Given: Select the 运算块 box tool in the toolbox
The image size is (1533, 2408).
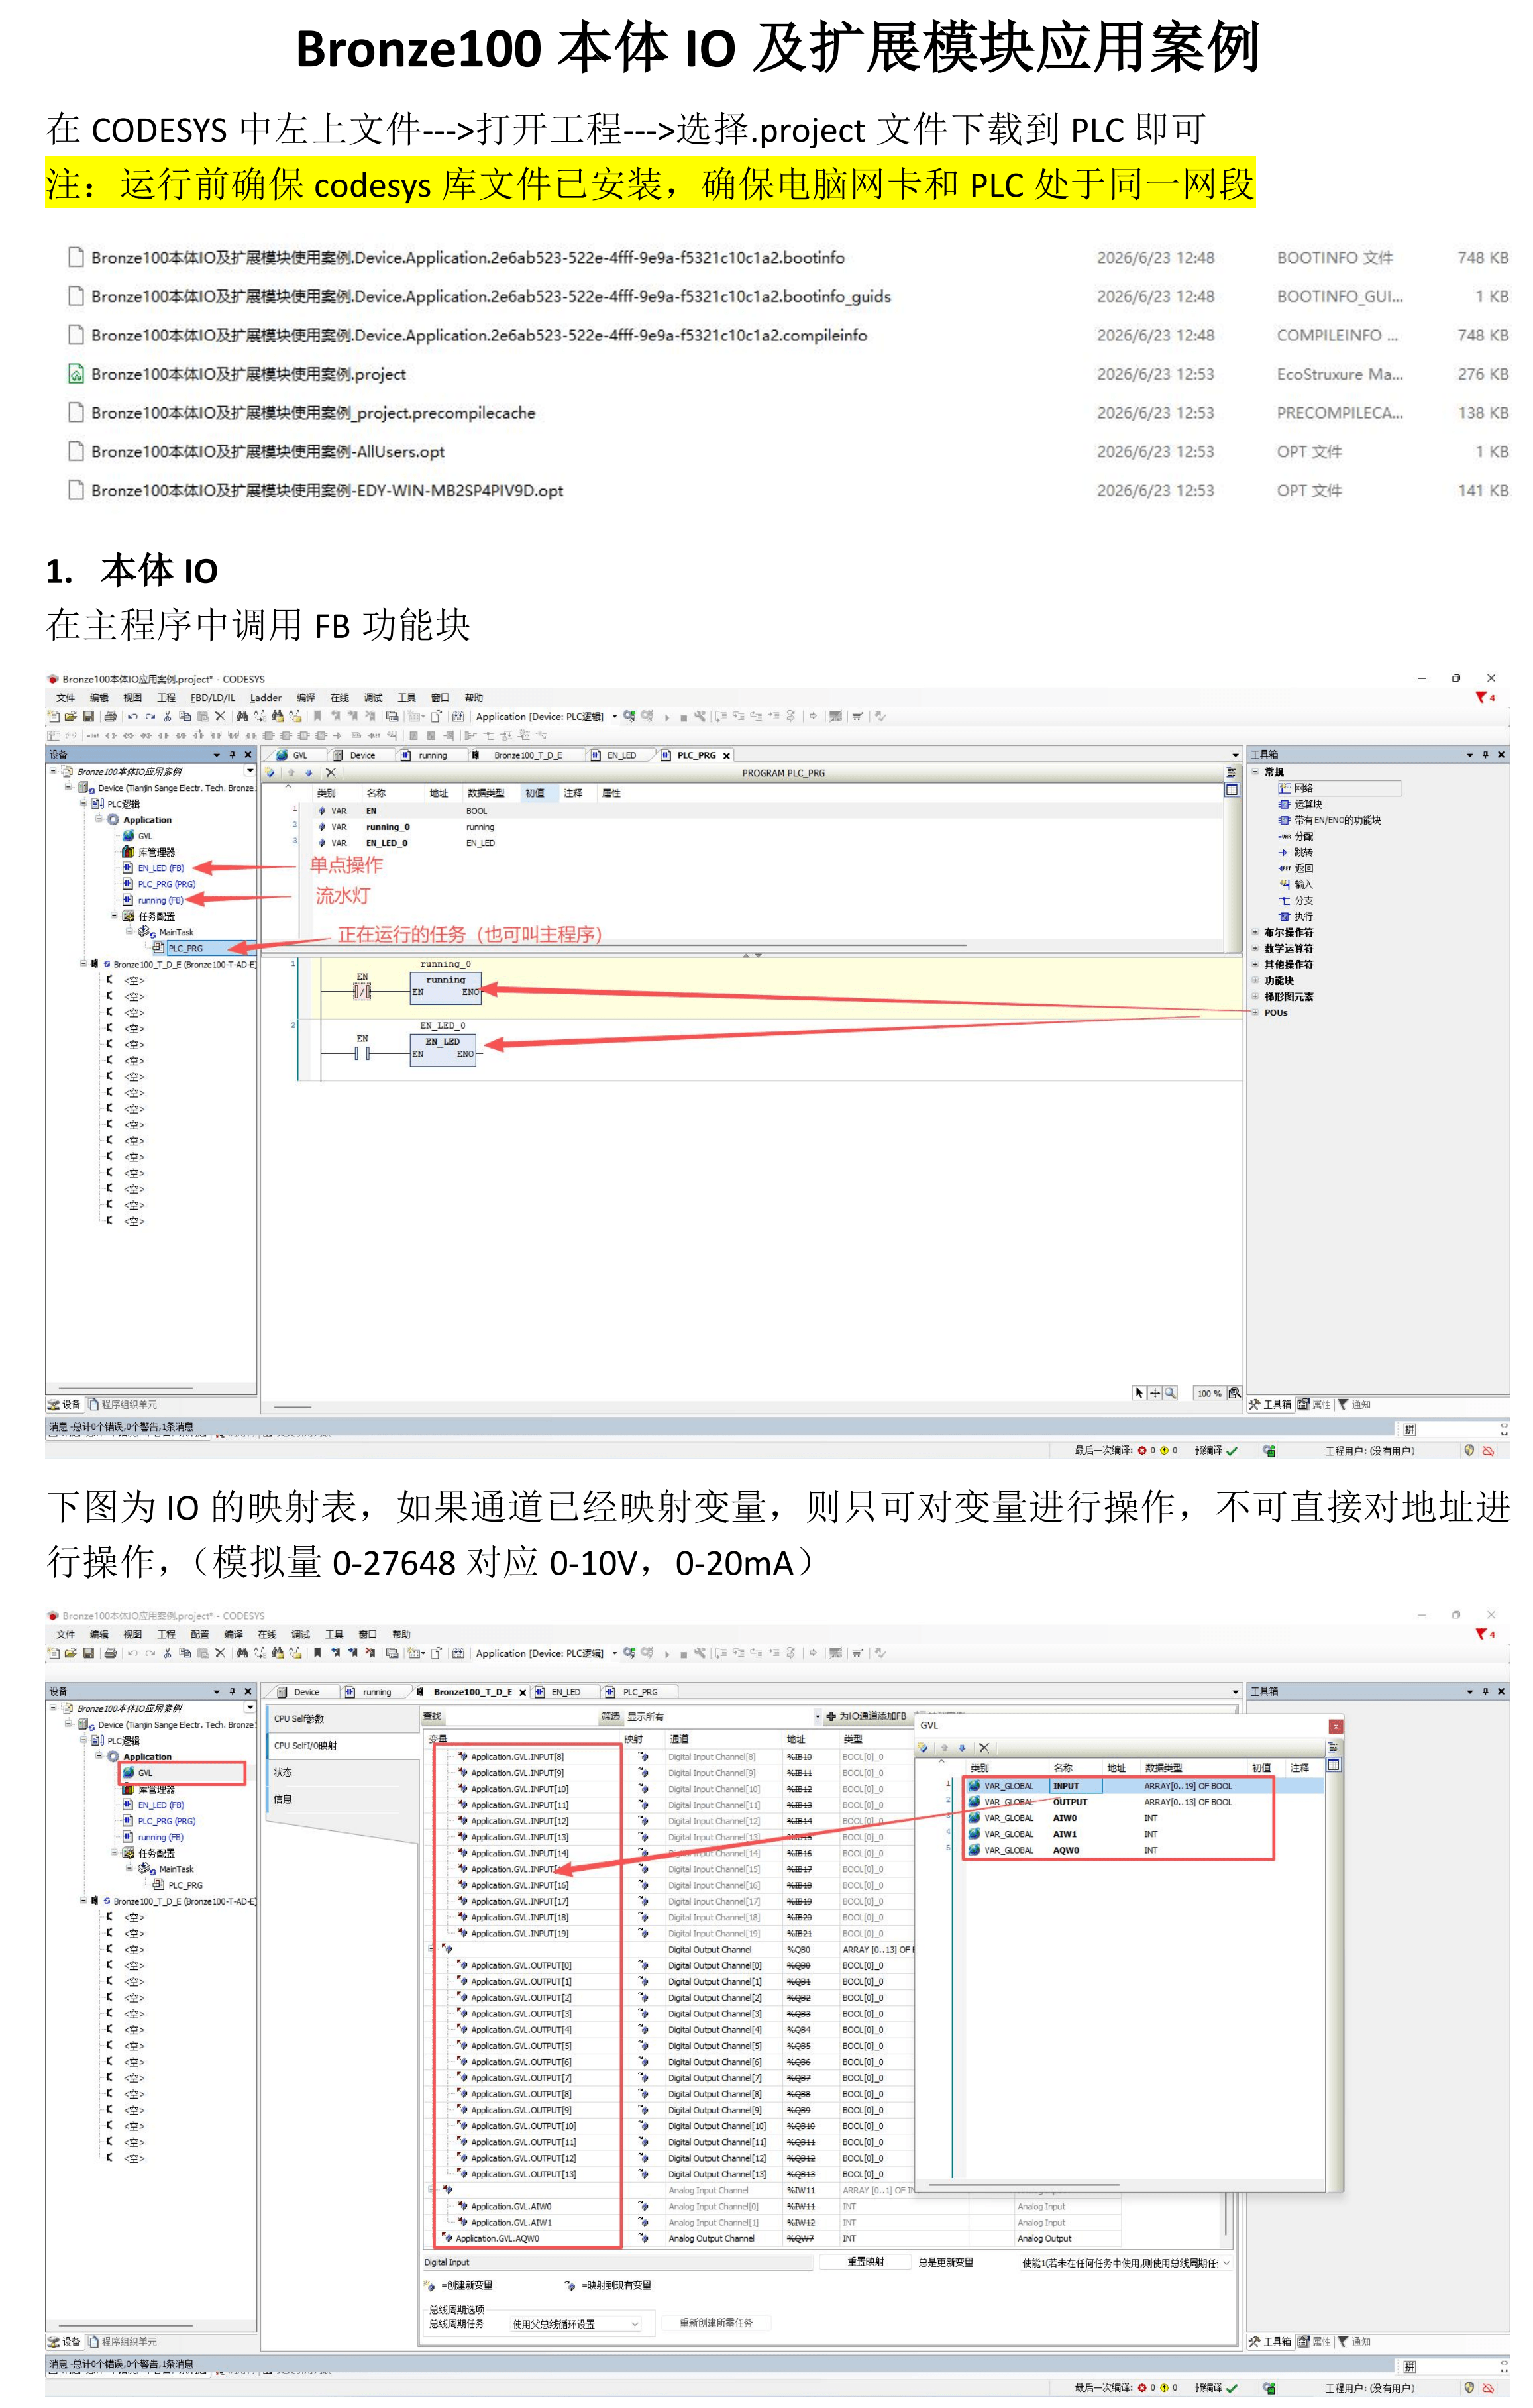Looking at the screenshot, I should pyautogui.click(x=1301, y=804).
